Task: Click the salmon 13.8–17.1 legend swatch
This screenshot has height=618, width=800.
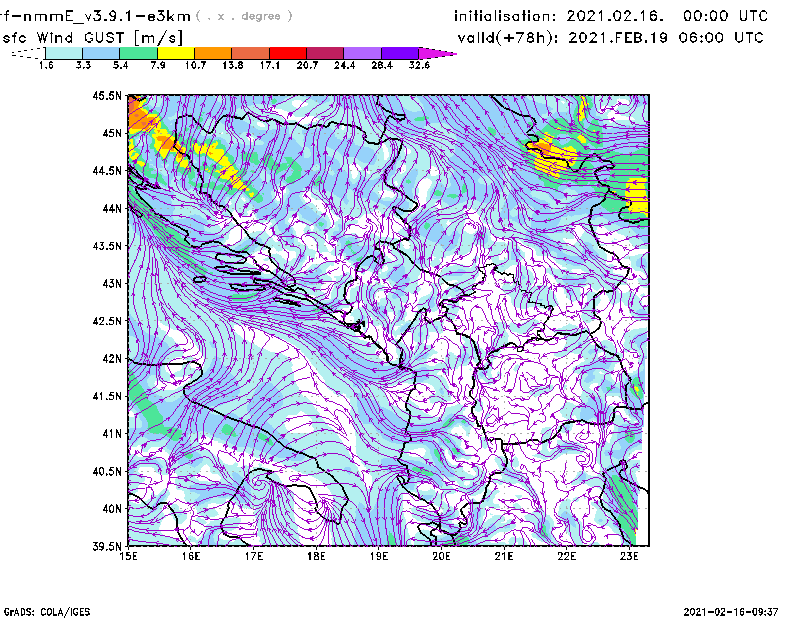Action: pyautogui.click(x=251, y=53)
